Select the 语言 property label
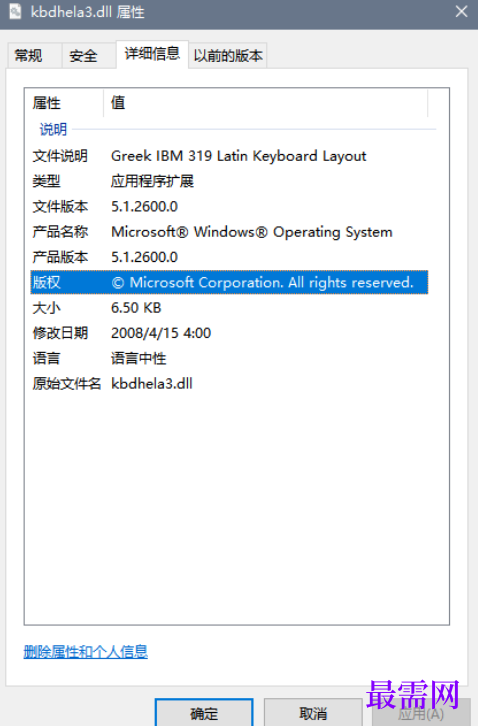 (x=46, y=358)
